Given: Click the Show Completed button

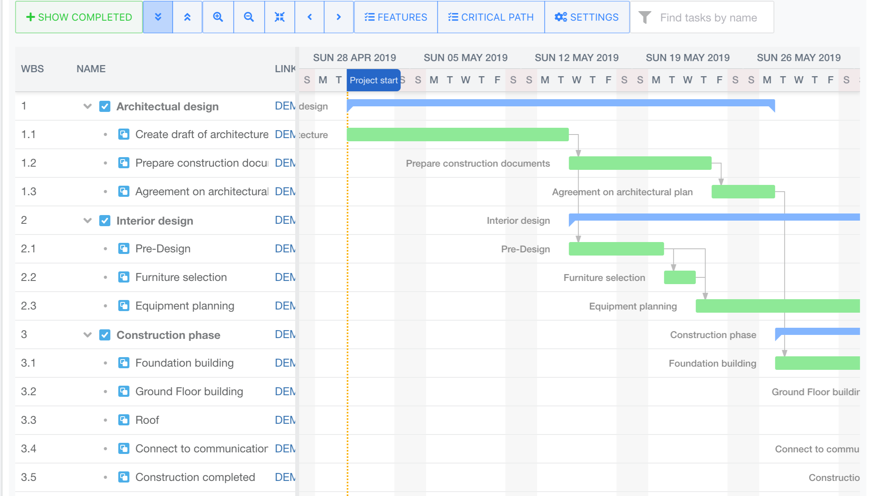Looking at the screenshot, I should tap(79, 17).
